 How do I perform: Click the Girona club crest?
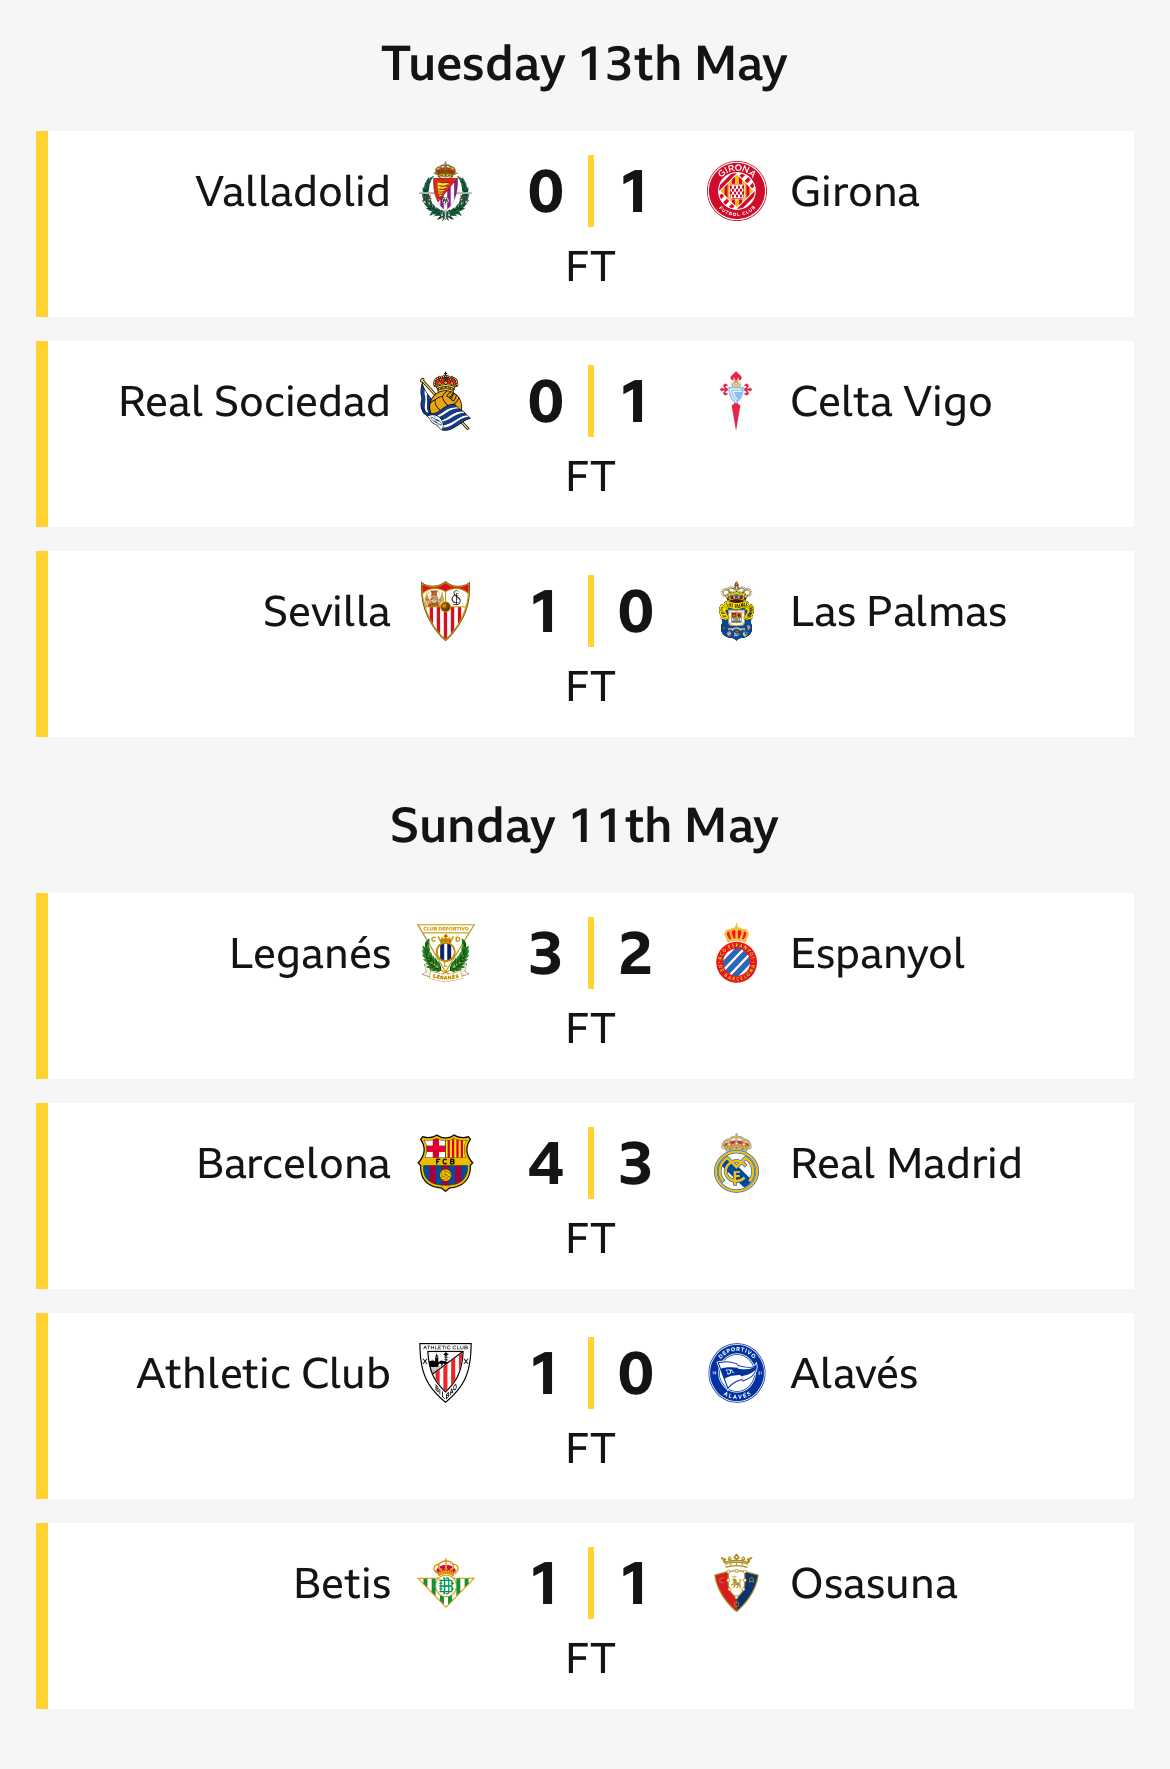tap(736, 191)
